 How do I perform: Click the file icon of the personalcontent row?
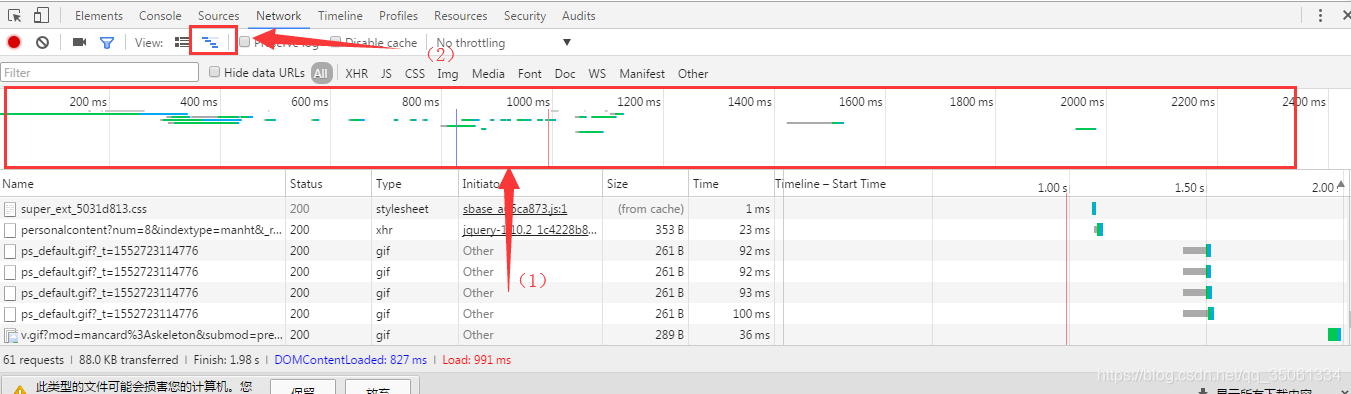pos(10,230)
